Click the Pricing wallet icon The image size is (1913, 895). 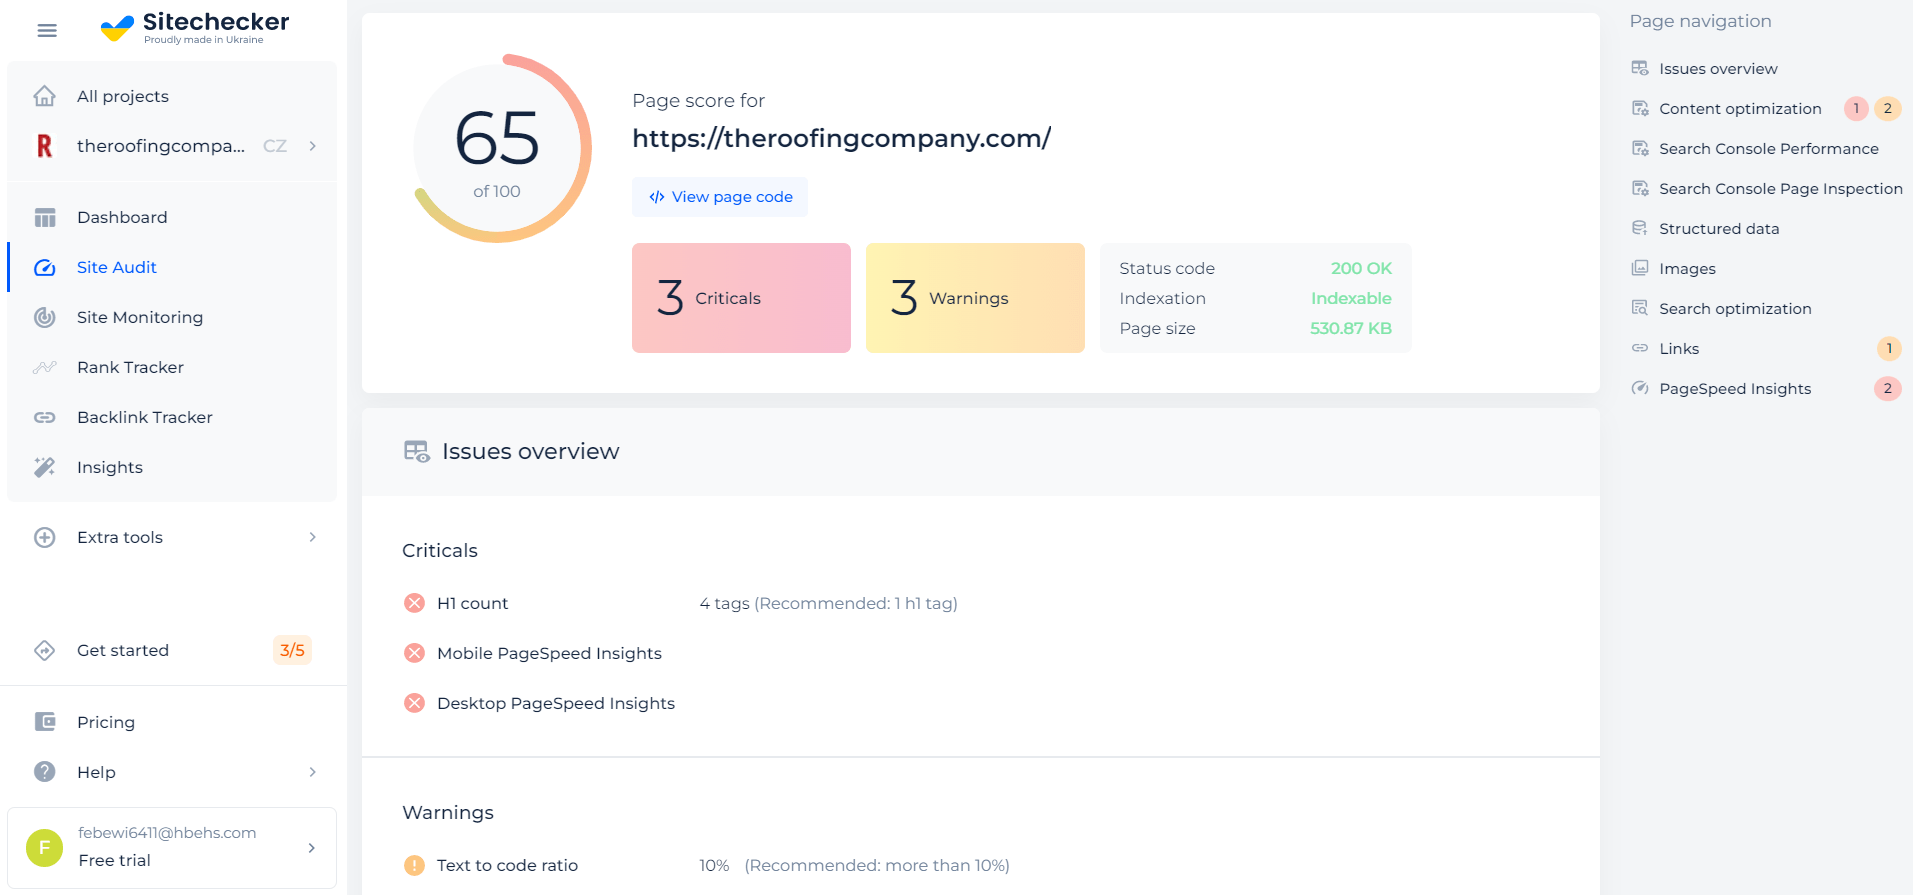[45, 722]
